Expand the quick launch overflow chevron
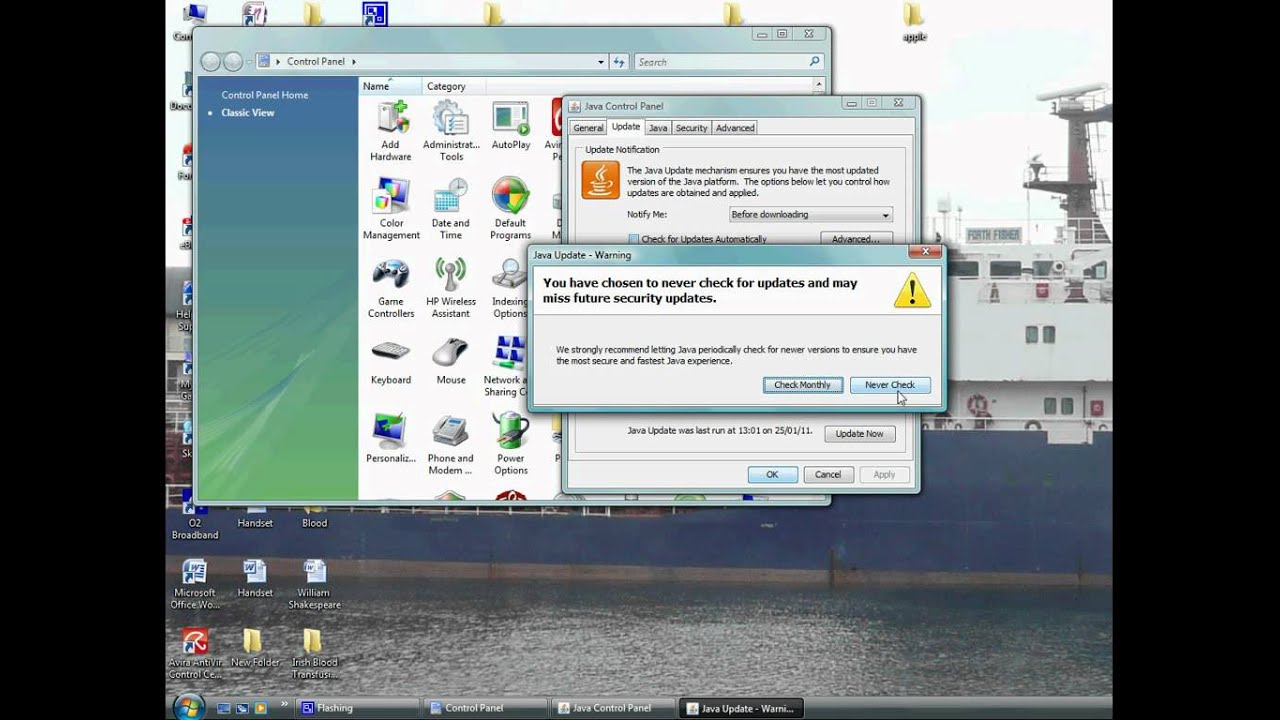Viewport: 1280px width, 720px height. tap(285, 704)
